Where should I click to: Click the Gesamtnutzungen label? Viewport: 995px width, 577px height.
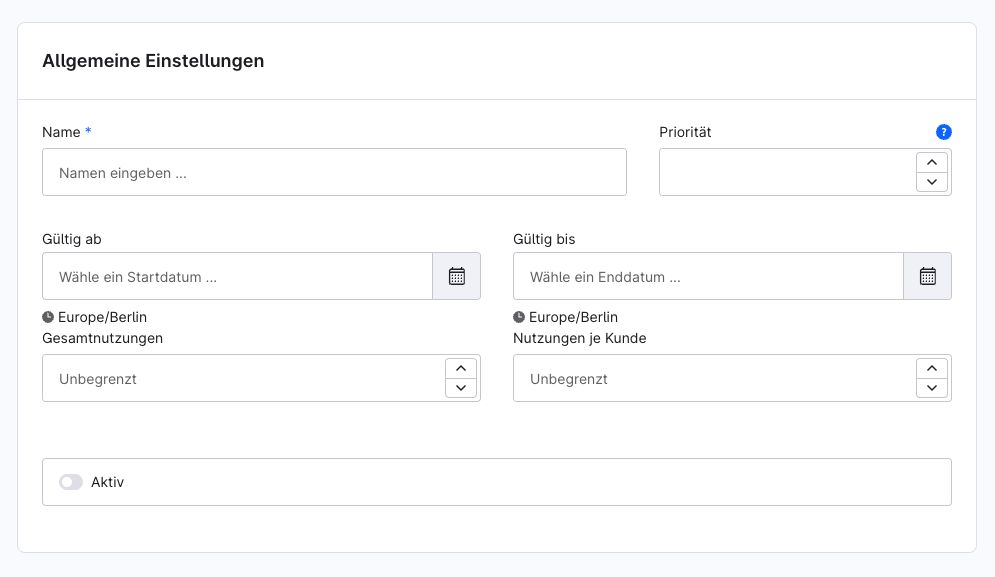pyautogui.click(x=102, y=338)
